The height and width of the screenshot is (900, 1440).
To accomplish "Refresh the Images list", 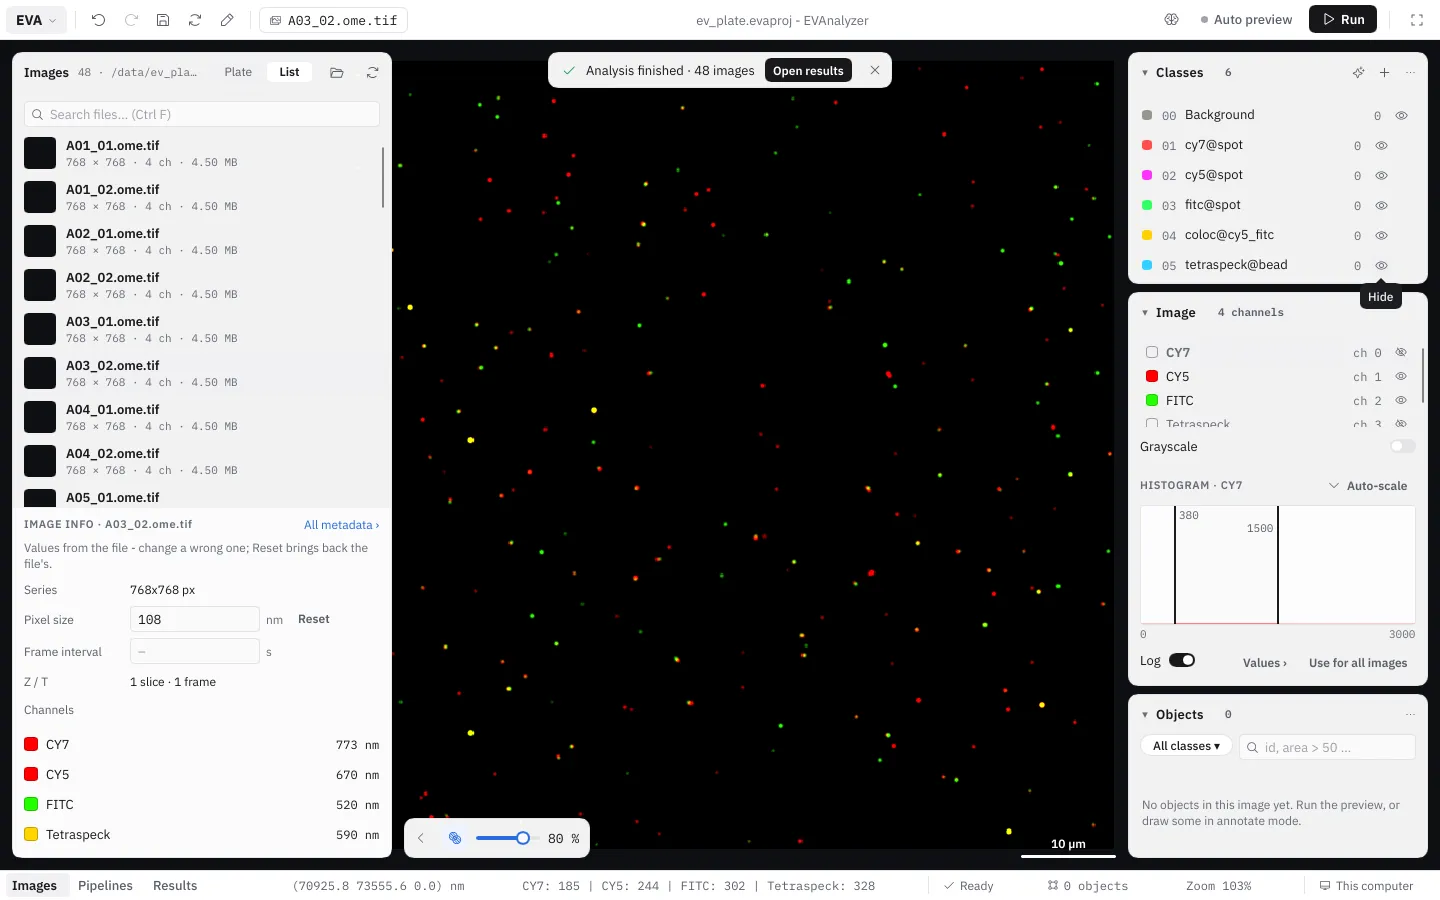I will (372, 73).
